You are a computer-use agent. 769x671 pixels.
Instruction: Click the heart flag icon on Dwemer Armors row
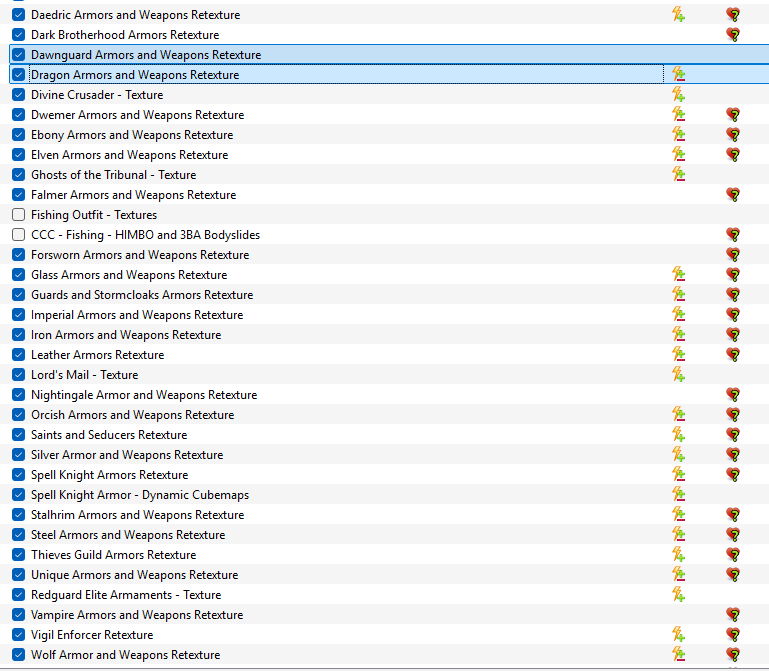click(x=733, y=115)
